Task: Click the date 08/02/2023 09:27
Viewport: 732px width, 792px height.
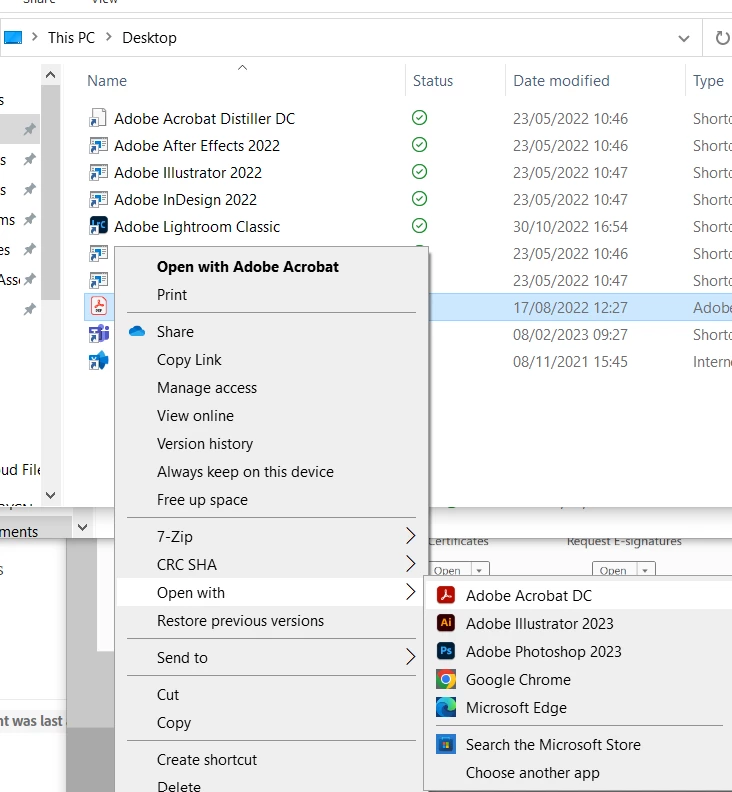Action: [x=570, y=335]
